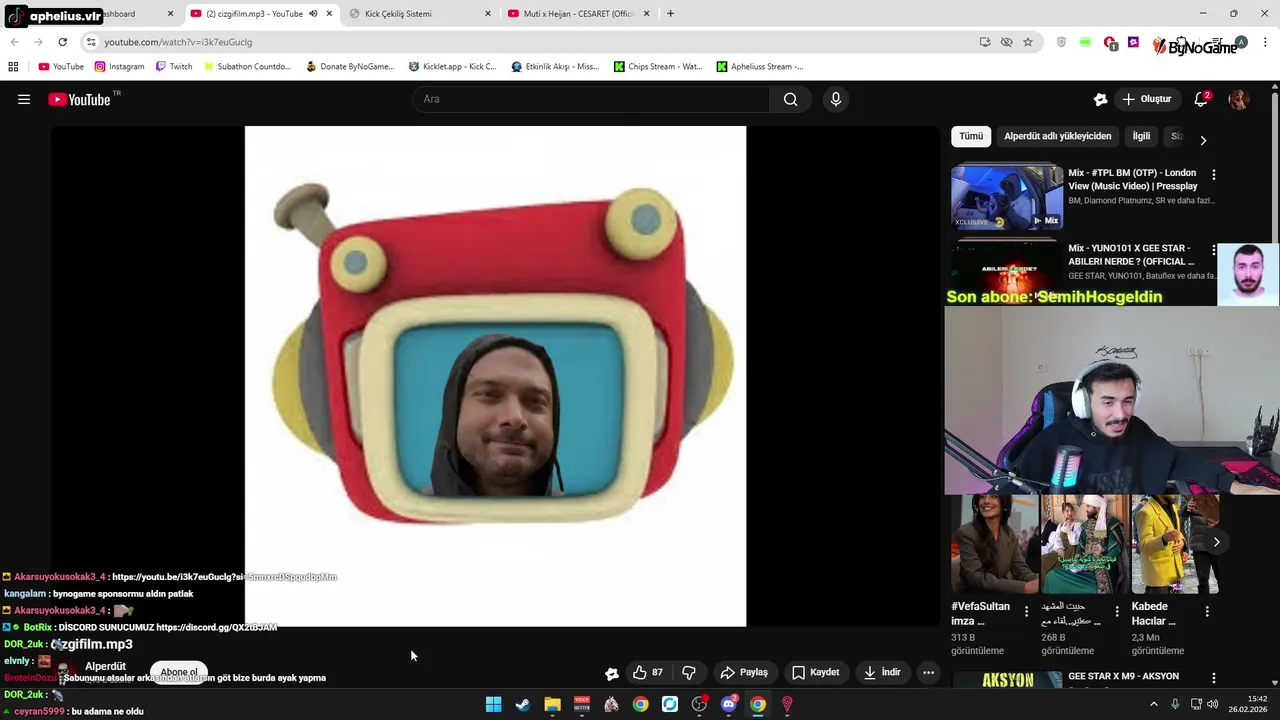
Task: Open the Windows Start menu
Action: [493, 704]
